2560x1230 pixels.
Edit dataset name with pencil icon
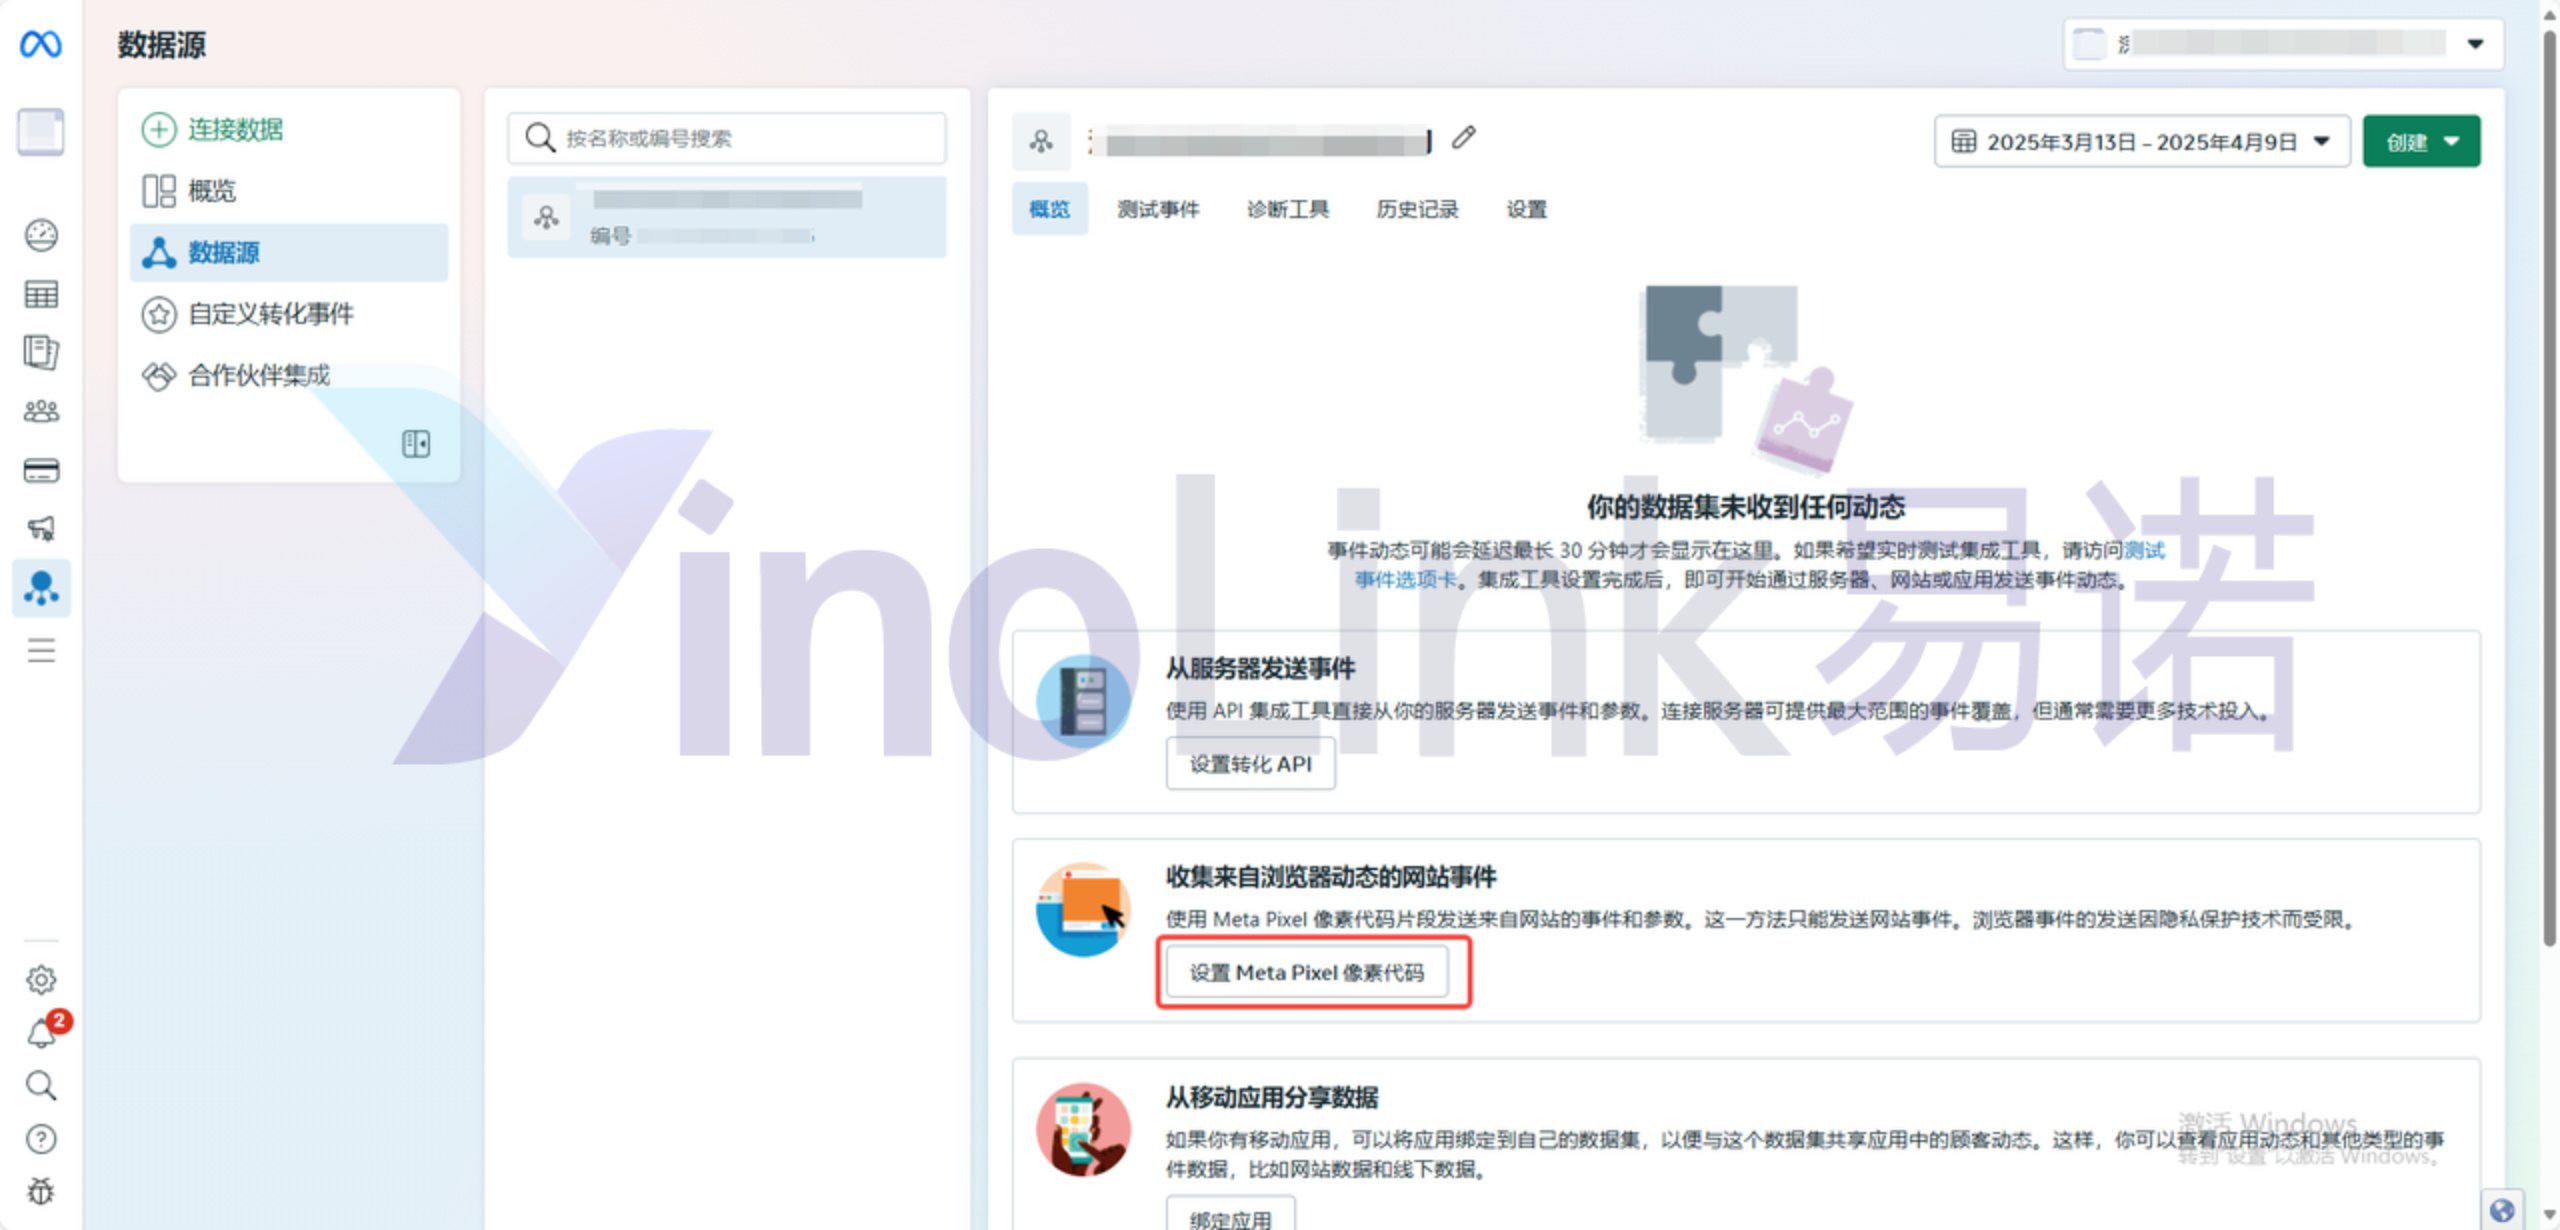(x=1464, y=138)
